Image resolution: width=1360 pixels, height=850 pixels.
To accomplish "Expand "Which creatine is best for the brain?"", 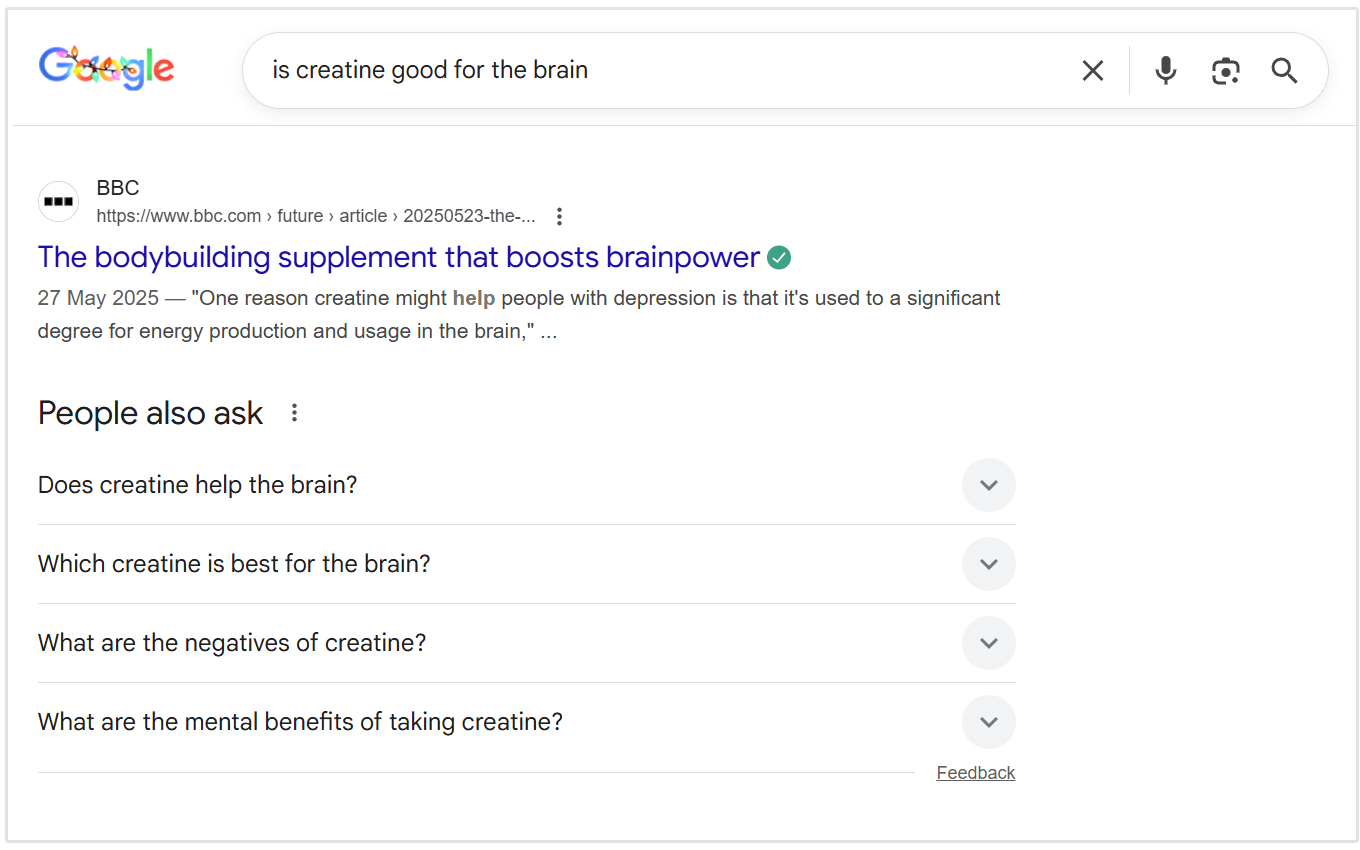I will point(988,564).
